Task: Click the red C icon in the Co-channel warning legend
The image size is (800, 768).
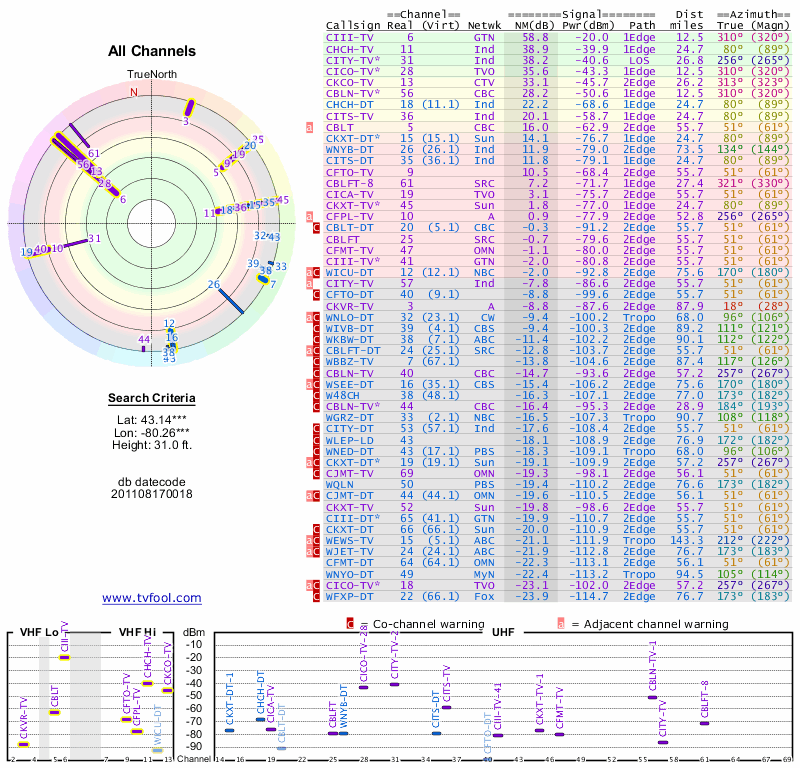Action: click(350, 624)
